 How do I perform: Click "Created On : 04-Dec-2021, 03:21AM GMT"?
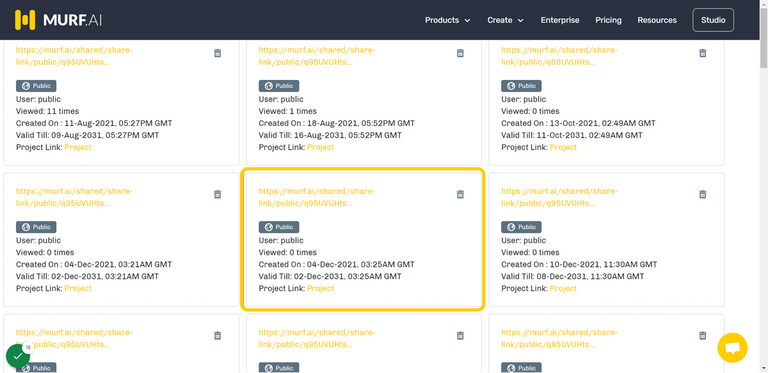[94, 264]
